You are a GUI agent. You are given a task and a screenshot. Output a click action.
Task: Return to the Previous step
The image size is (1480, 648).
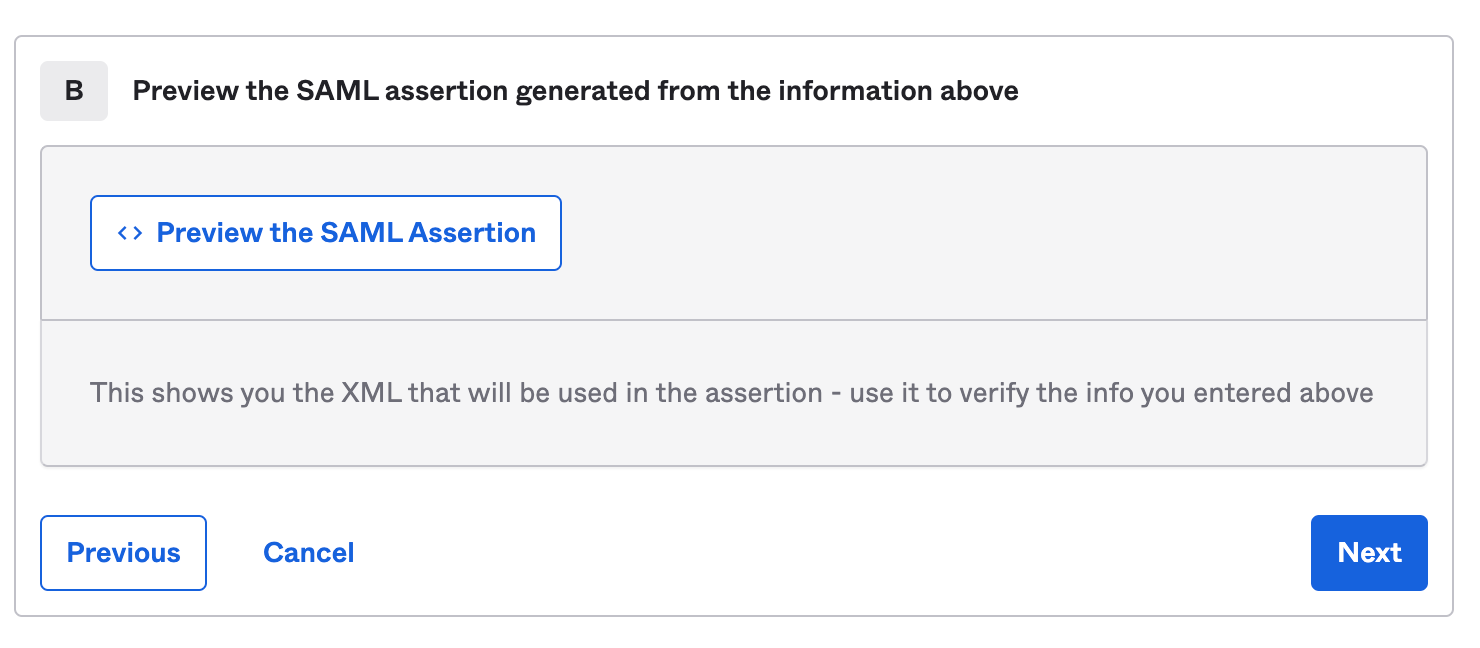(123, 553)
